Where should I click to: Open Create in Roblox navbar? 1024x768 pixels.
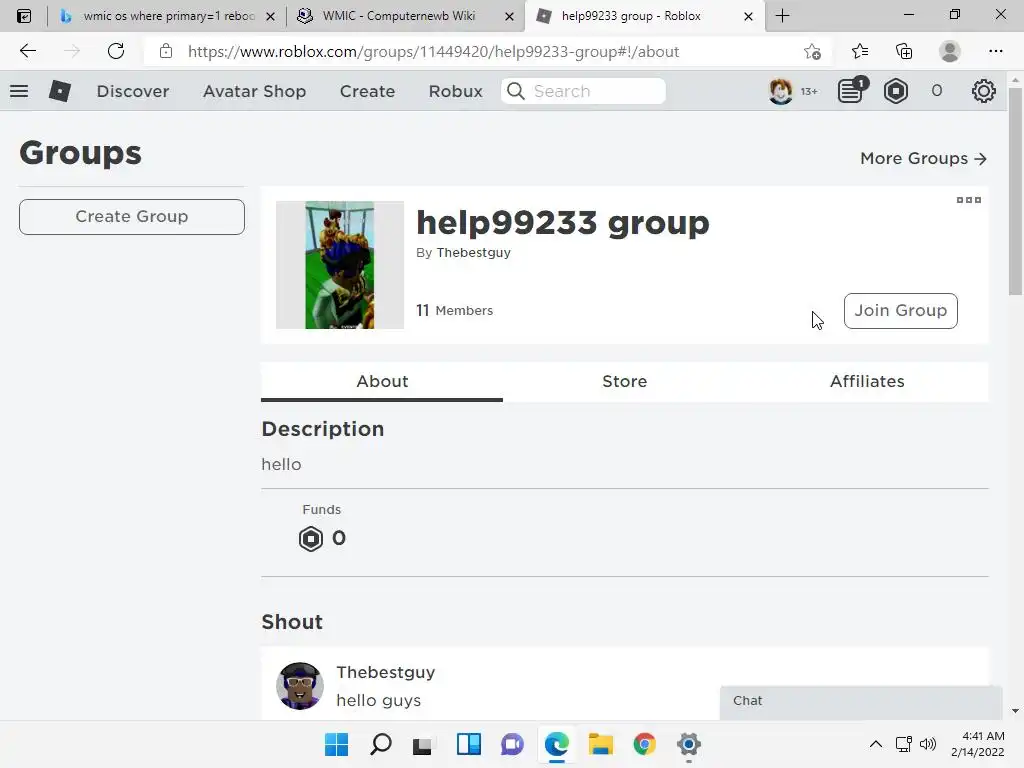(x=367, y=91)
